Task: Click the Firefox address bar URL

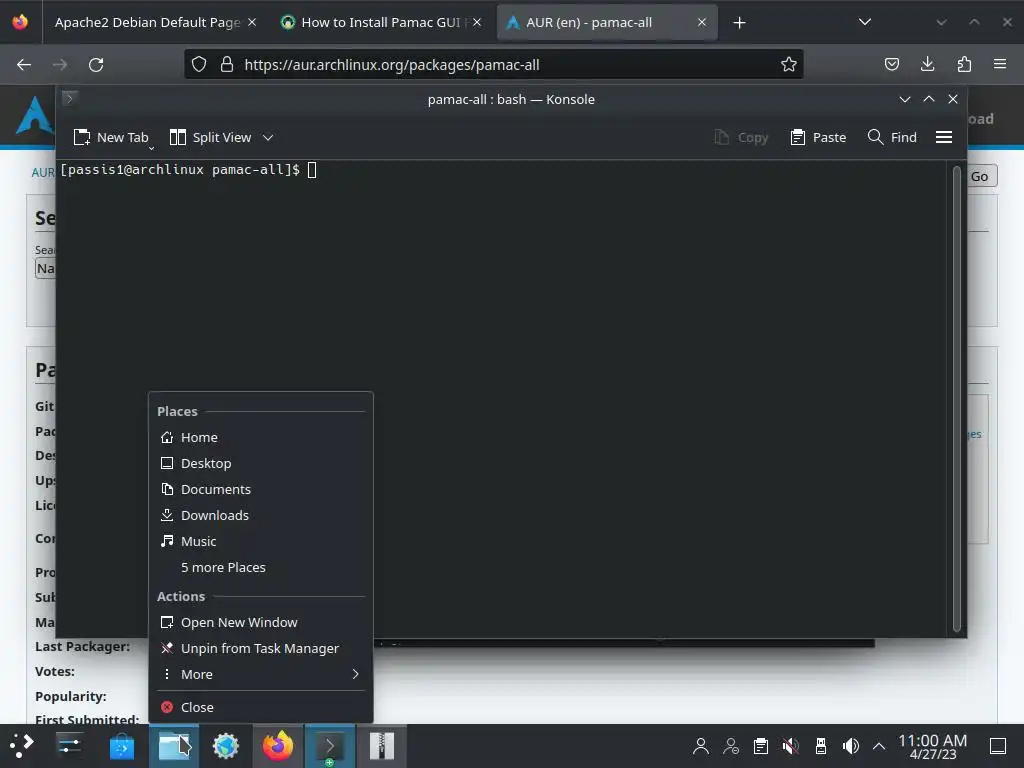Action: [392, 65]
